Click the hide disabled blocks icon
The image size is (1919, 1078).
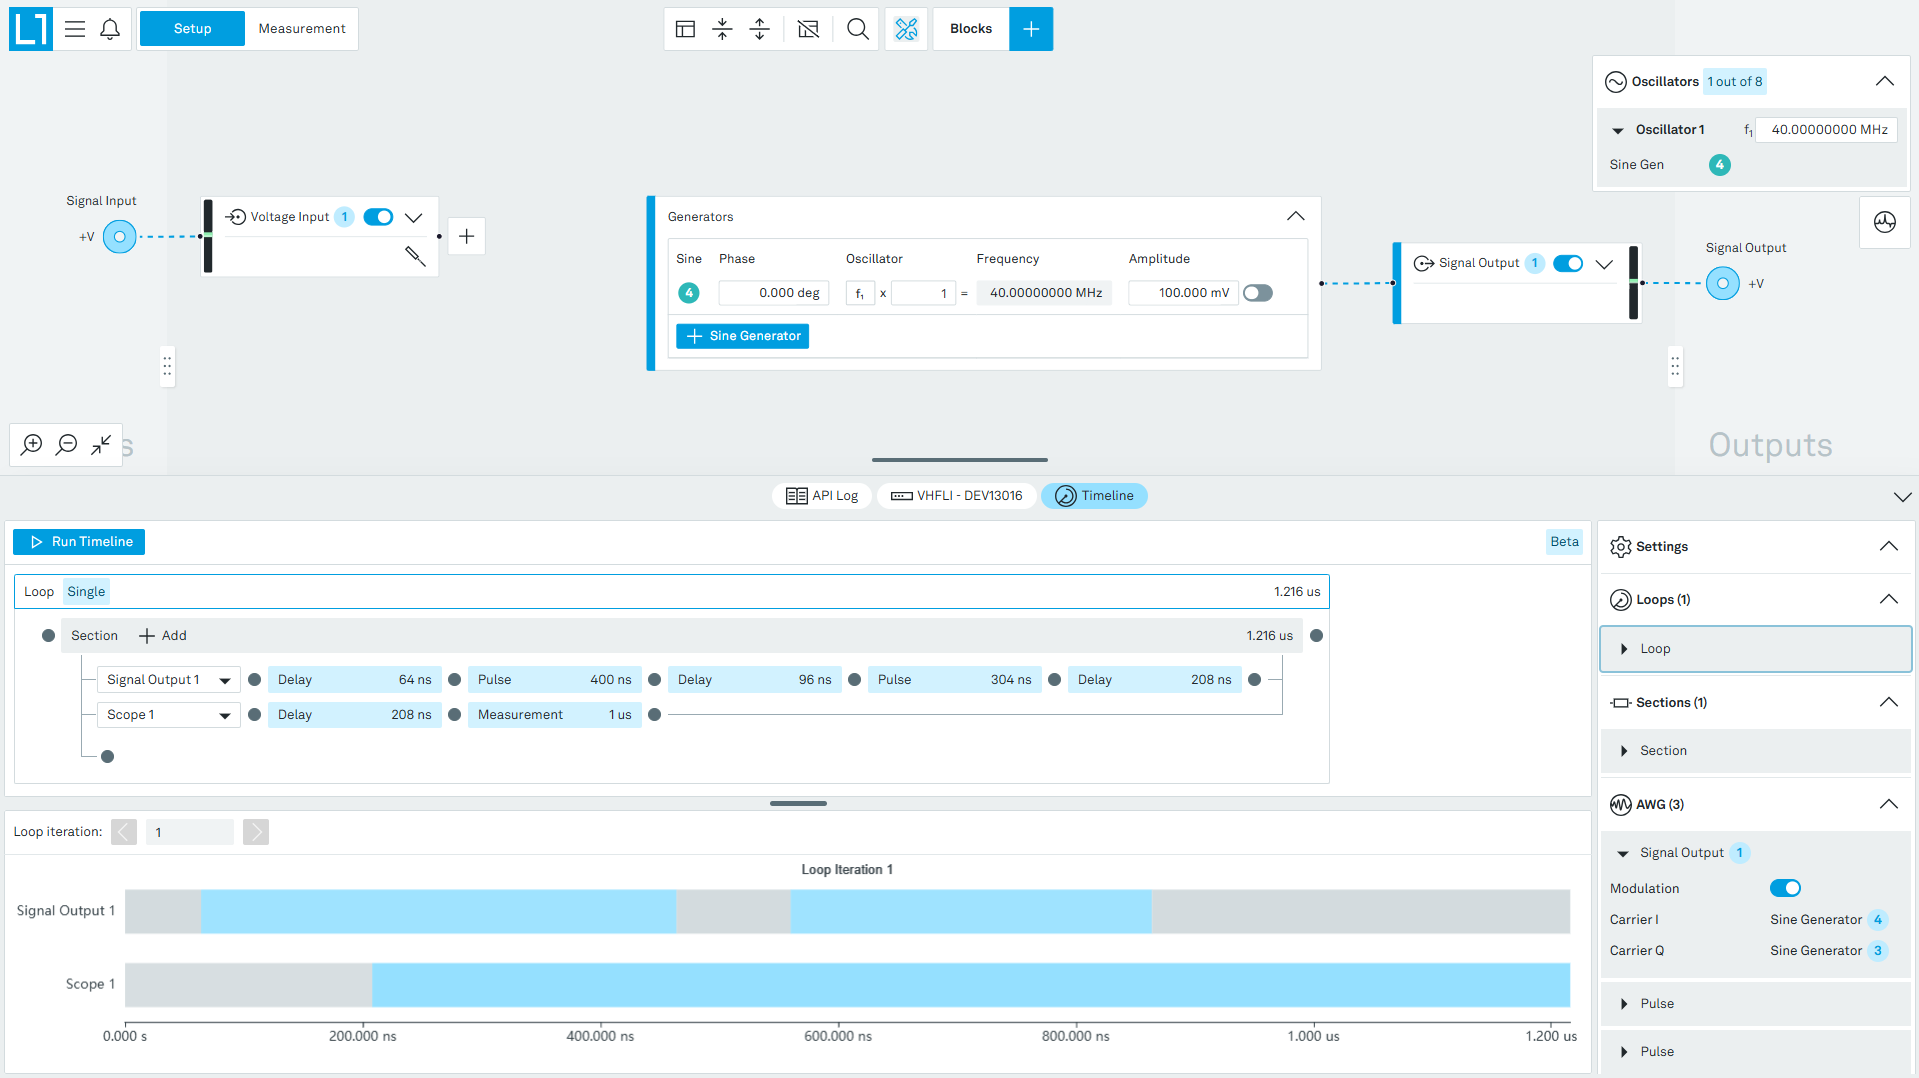(808, 29)
